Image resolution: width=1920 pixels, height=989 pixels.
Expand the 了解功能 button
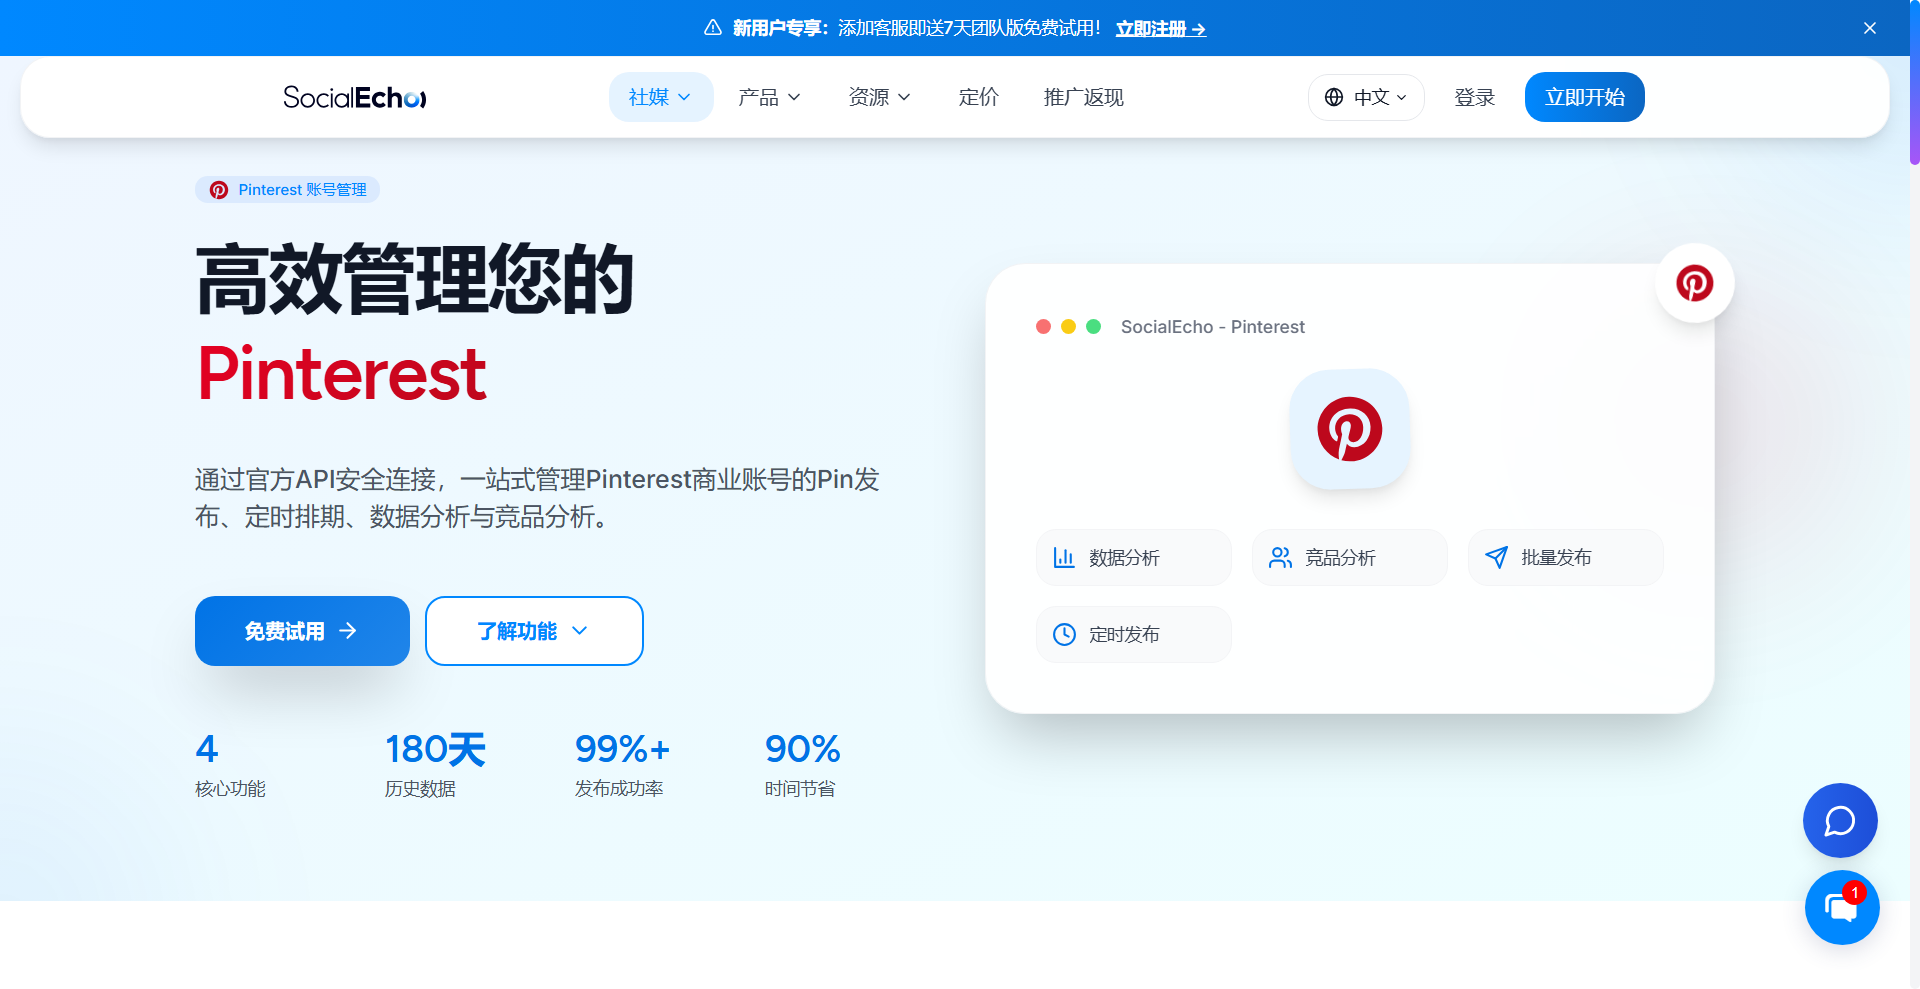[x=534, y=631]
